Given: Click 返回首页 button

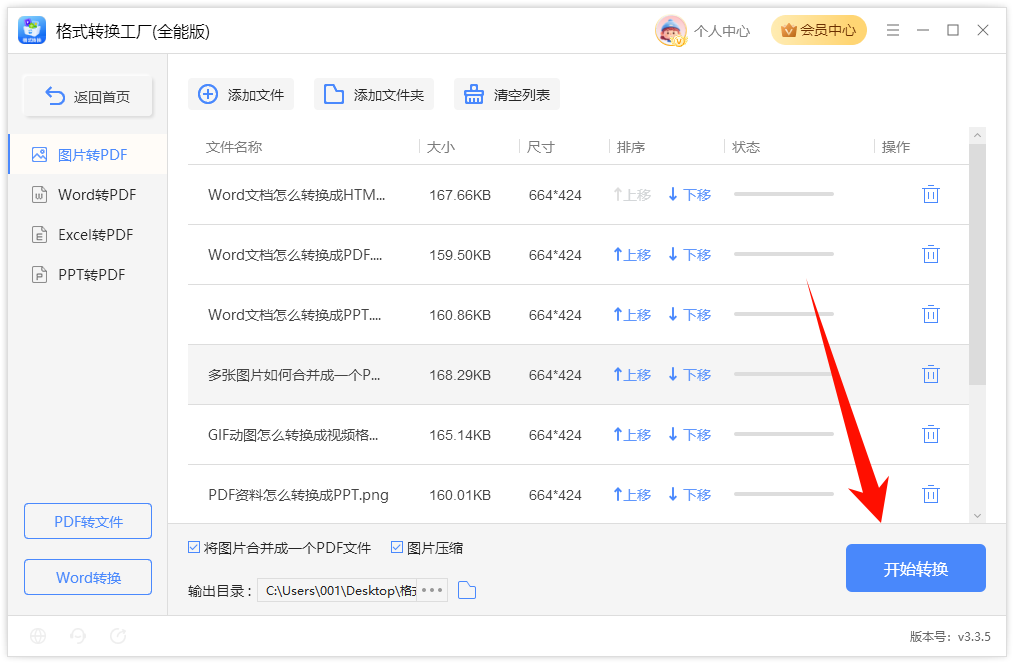Looking at the screenshot, I should pos(88,96).
